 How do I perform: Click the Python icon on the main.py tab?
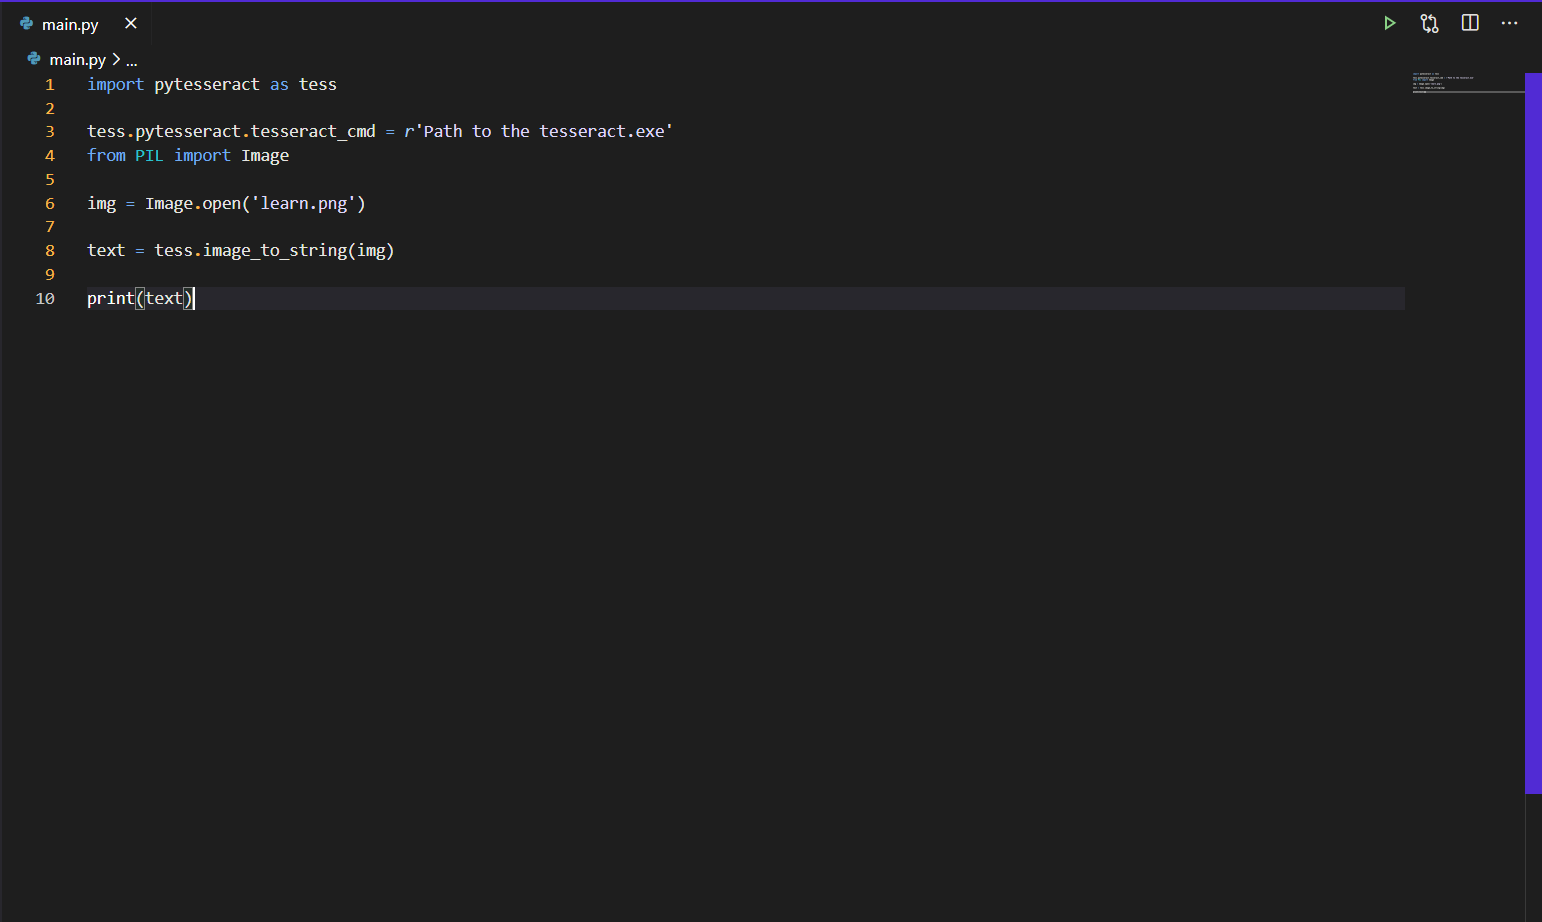click(27, 23)
